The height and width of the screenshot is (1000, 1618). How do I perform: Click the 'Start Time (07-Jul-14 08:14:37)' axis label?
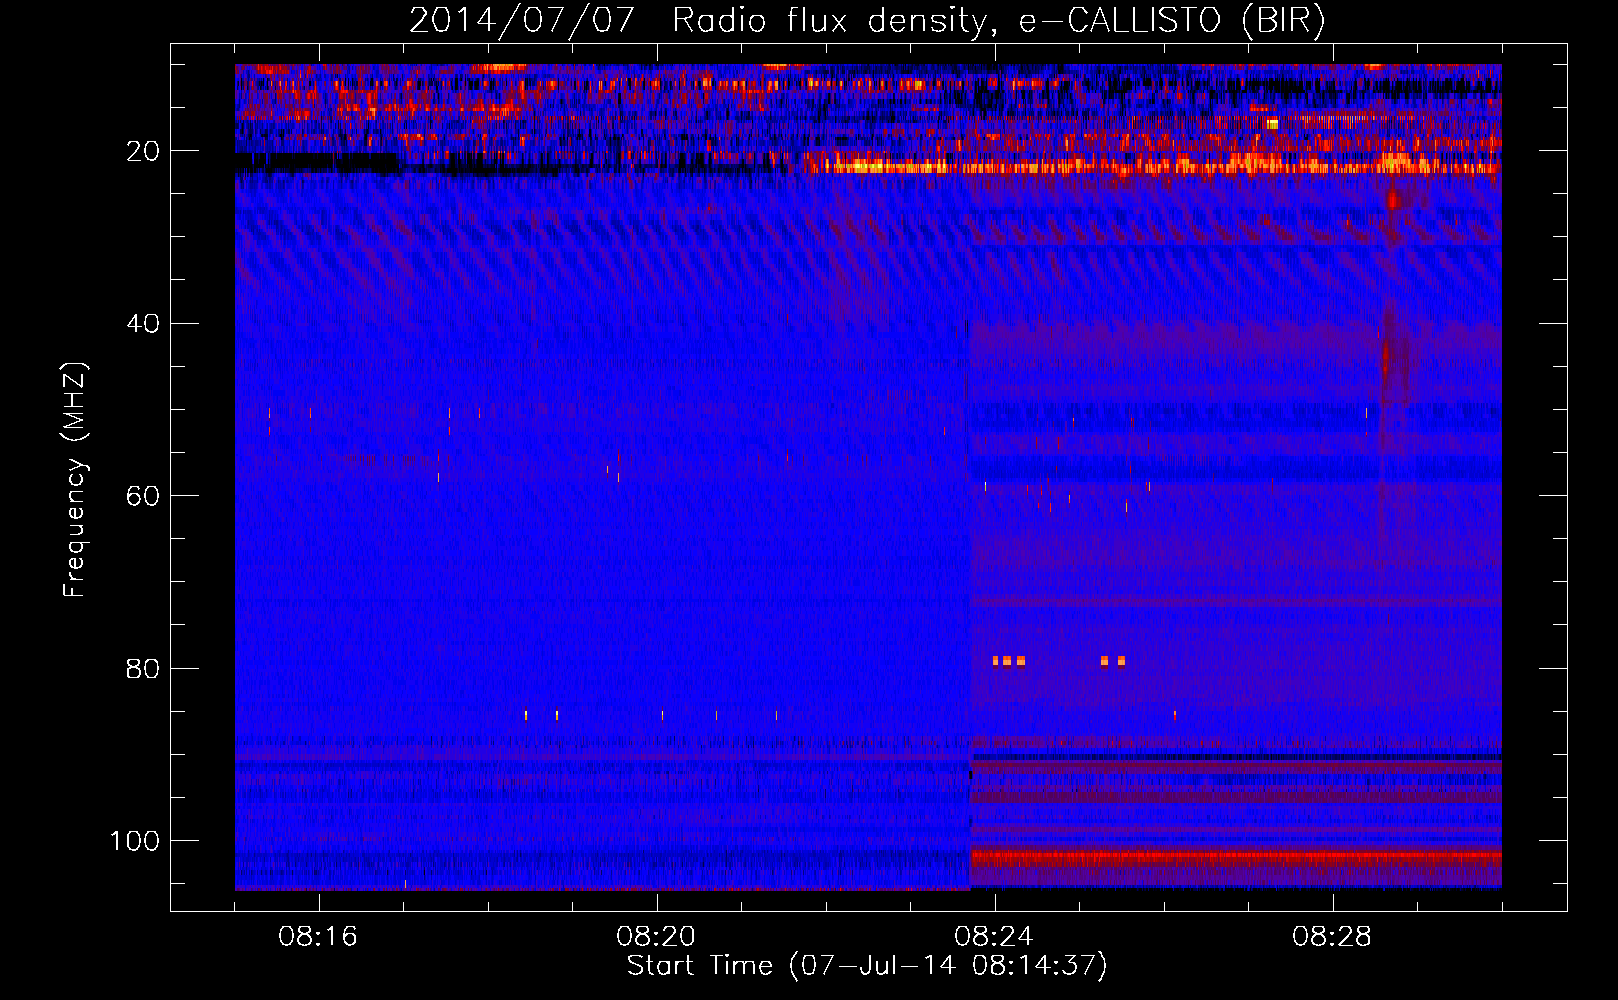867,966
